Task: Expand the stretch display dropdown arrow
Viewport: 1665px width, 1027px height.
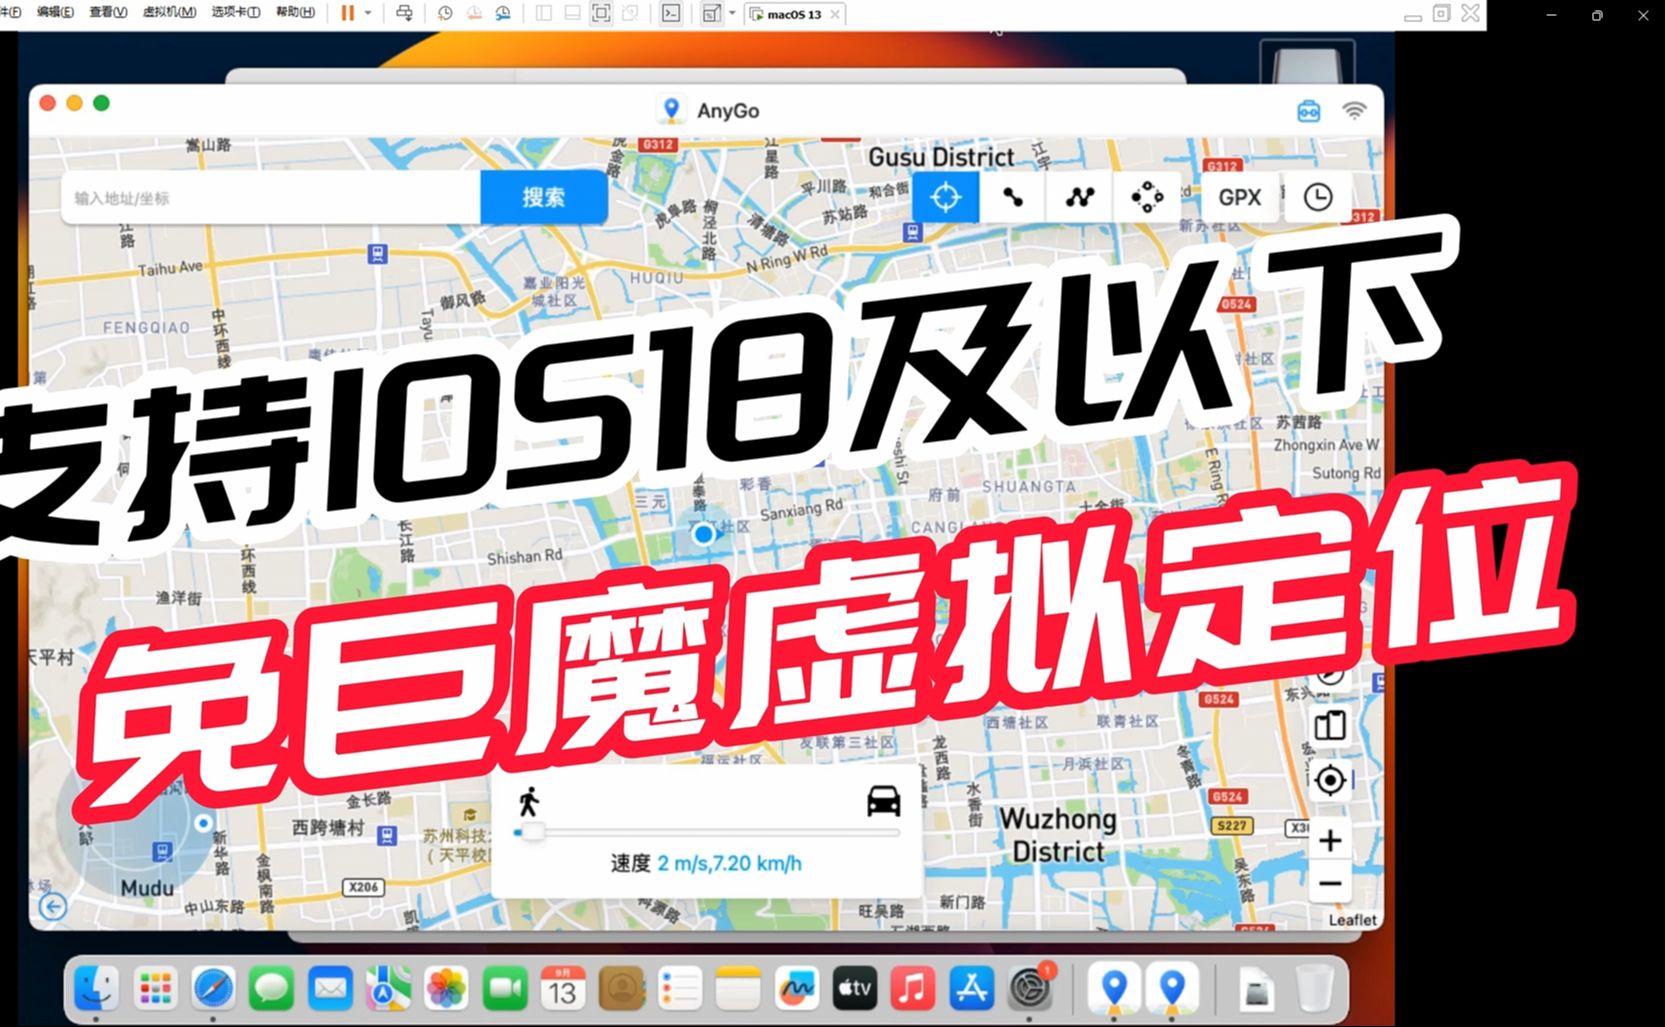Action: point(732,13)
